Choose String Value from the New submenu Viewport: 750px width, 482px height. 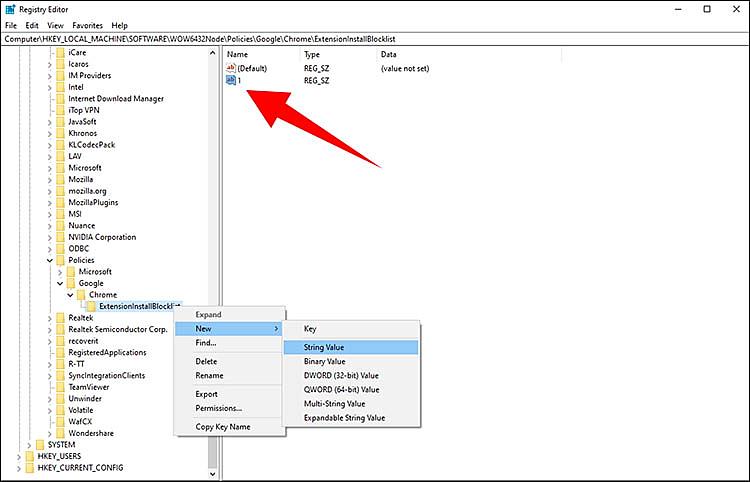coord(351,347)
